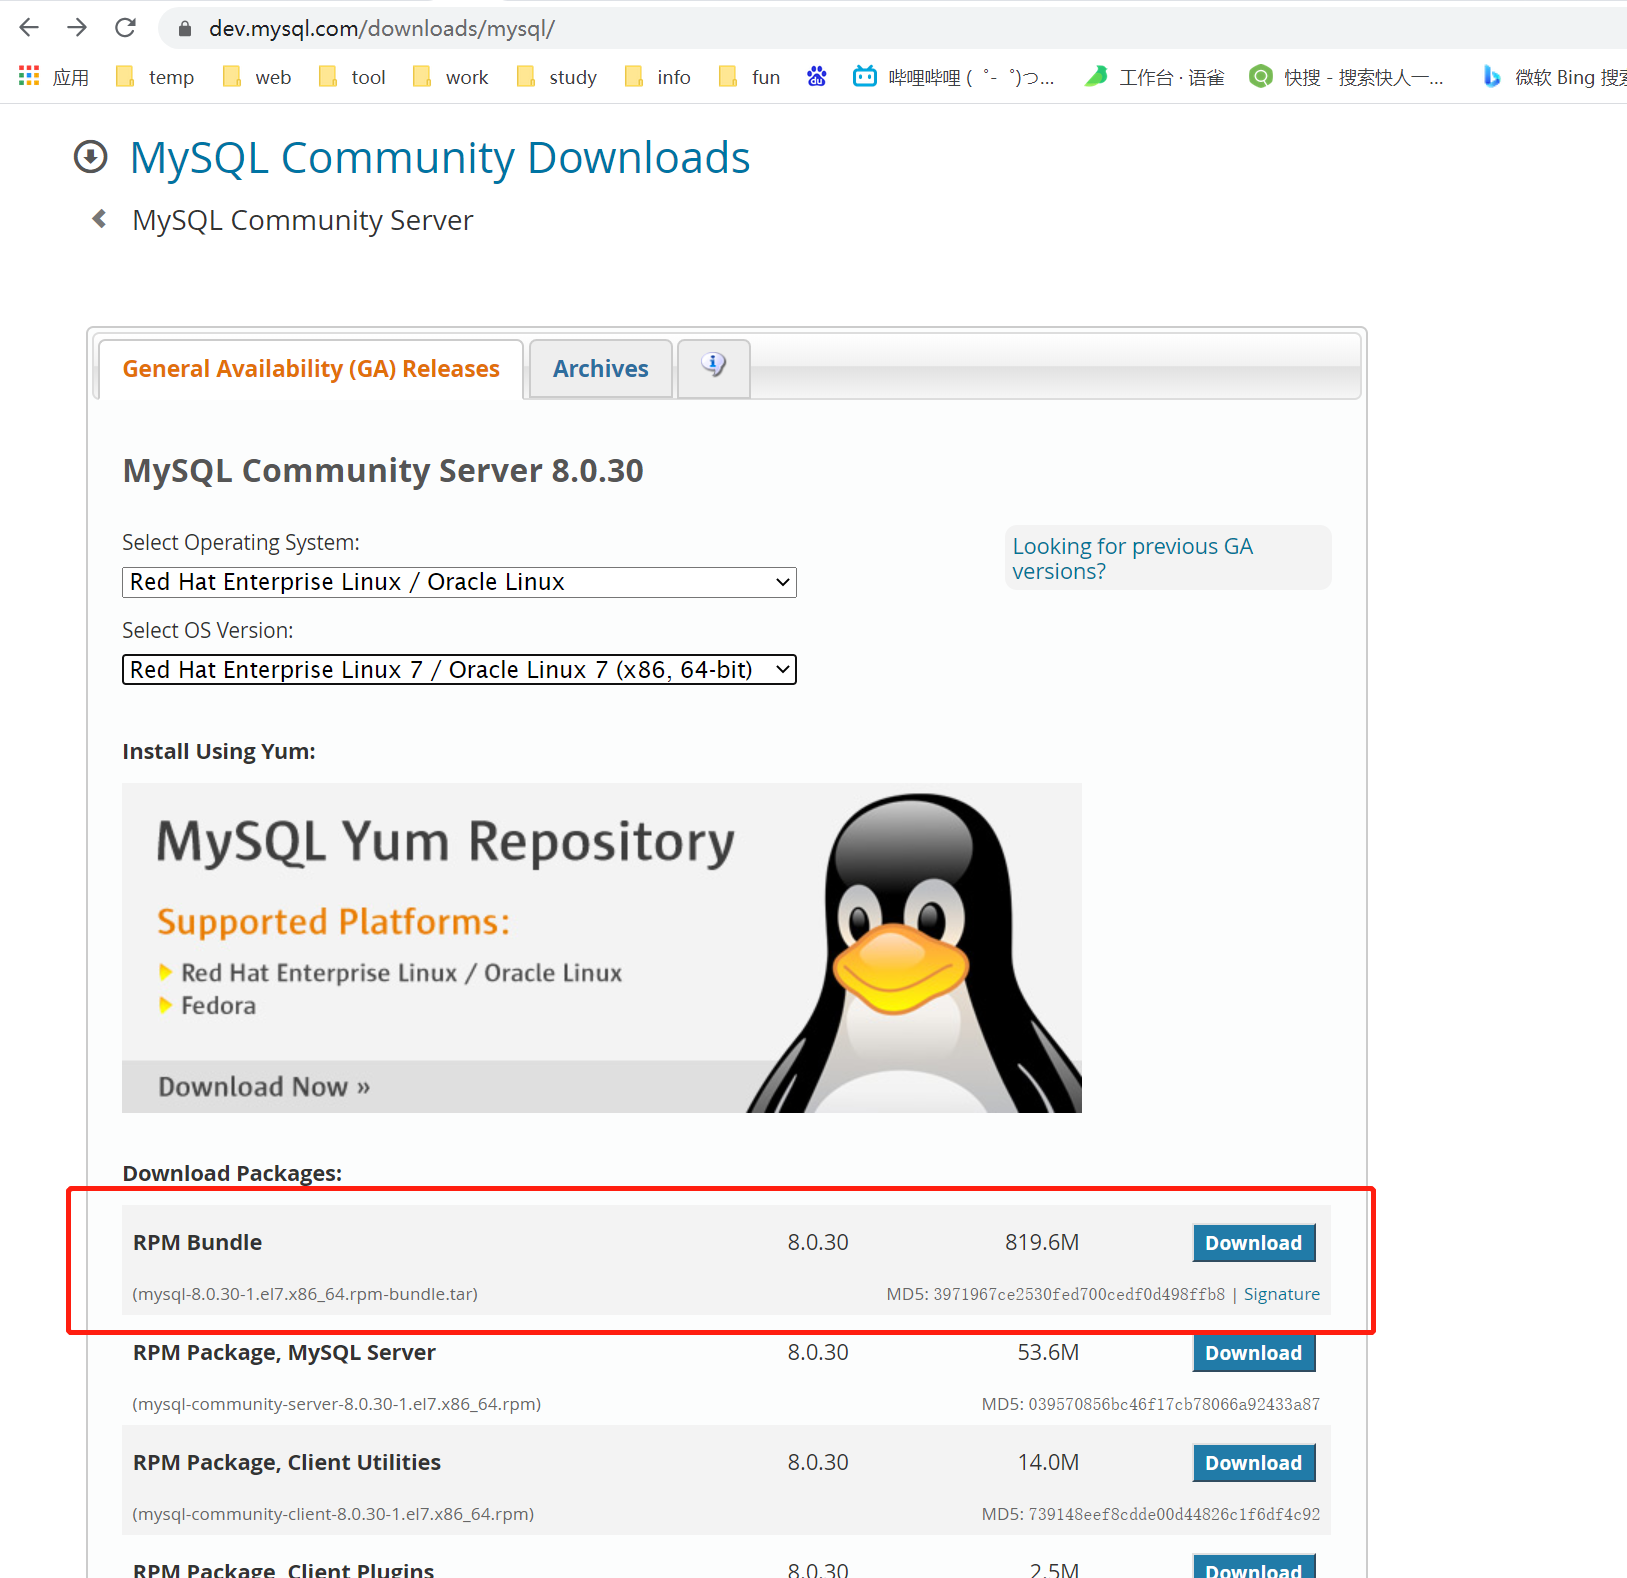Click the download circle icon beside page title

click(x=91, y=157)
